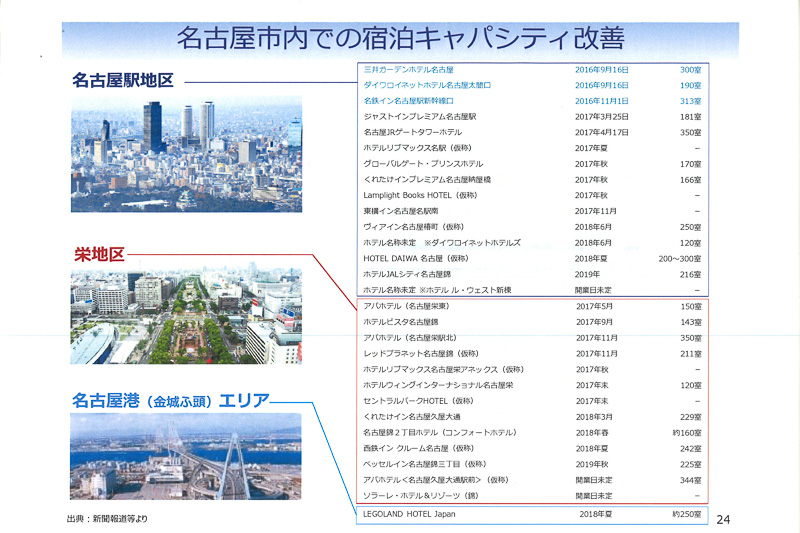Select 名古屋錦２丁目ホテル（コンフォートホテル）
The width and height of the screenshot is (800, 533).
440,433
